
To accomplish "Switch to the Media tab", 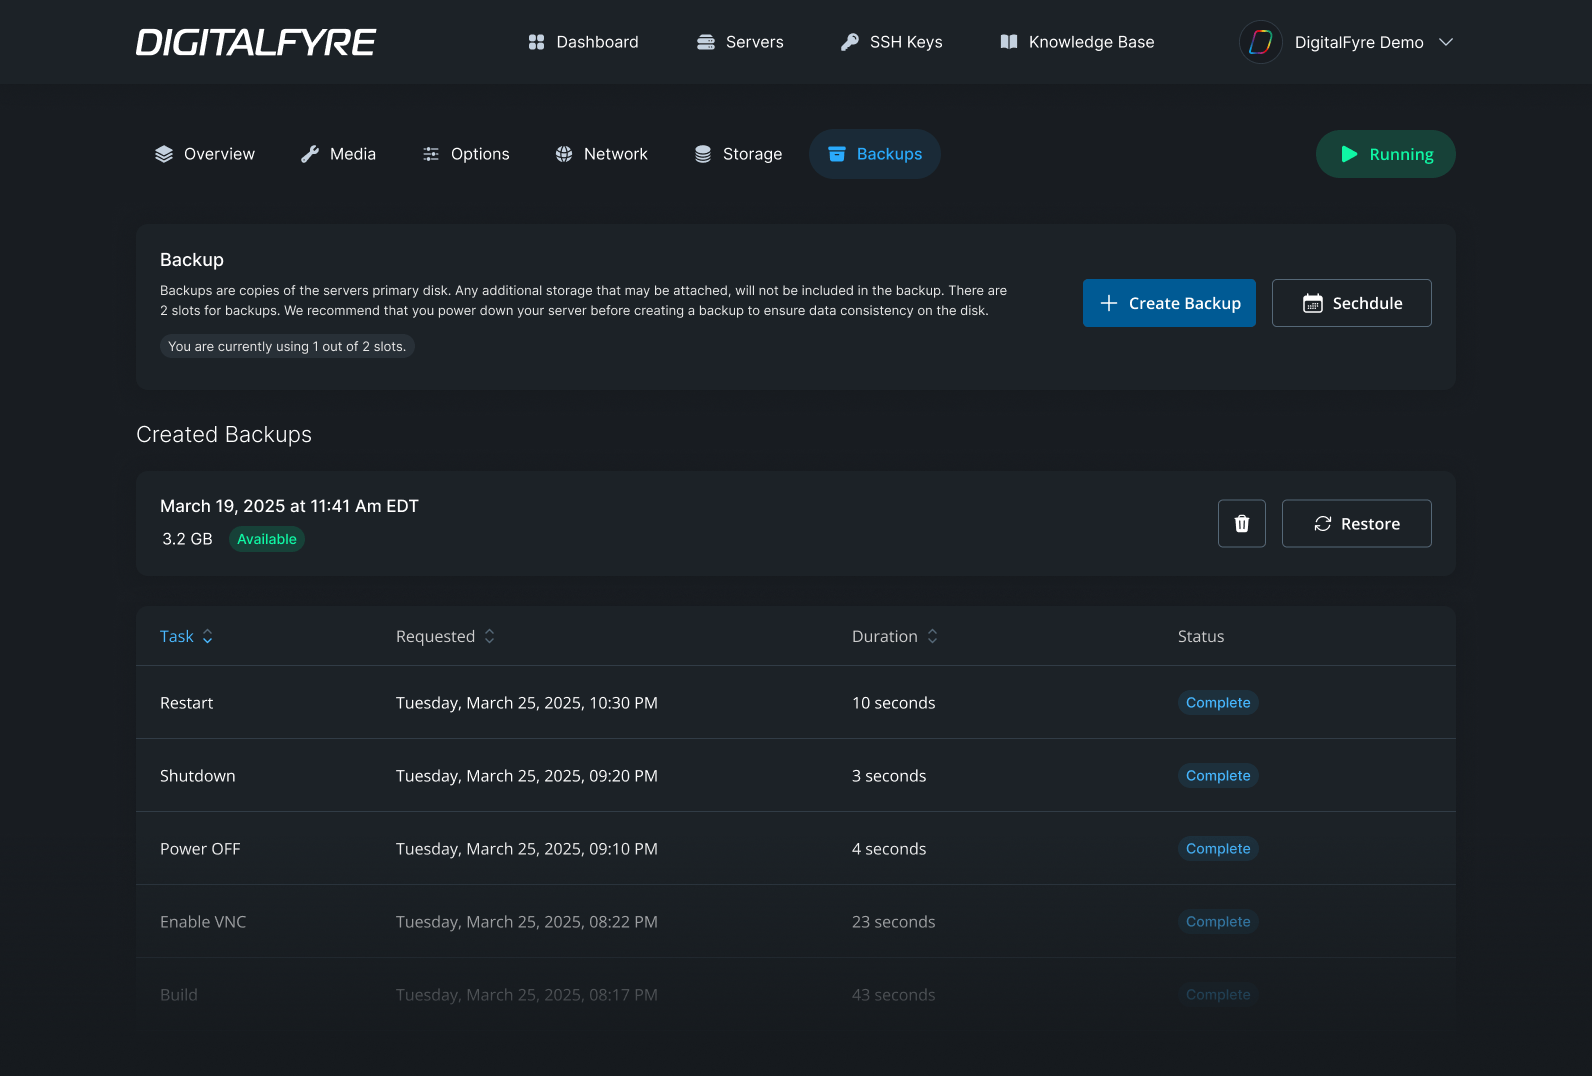I will click(339, 154).
